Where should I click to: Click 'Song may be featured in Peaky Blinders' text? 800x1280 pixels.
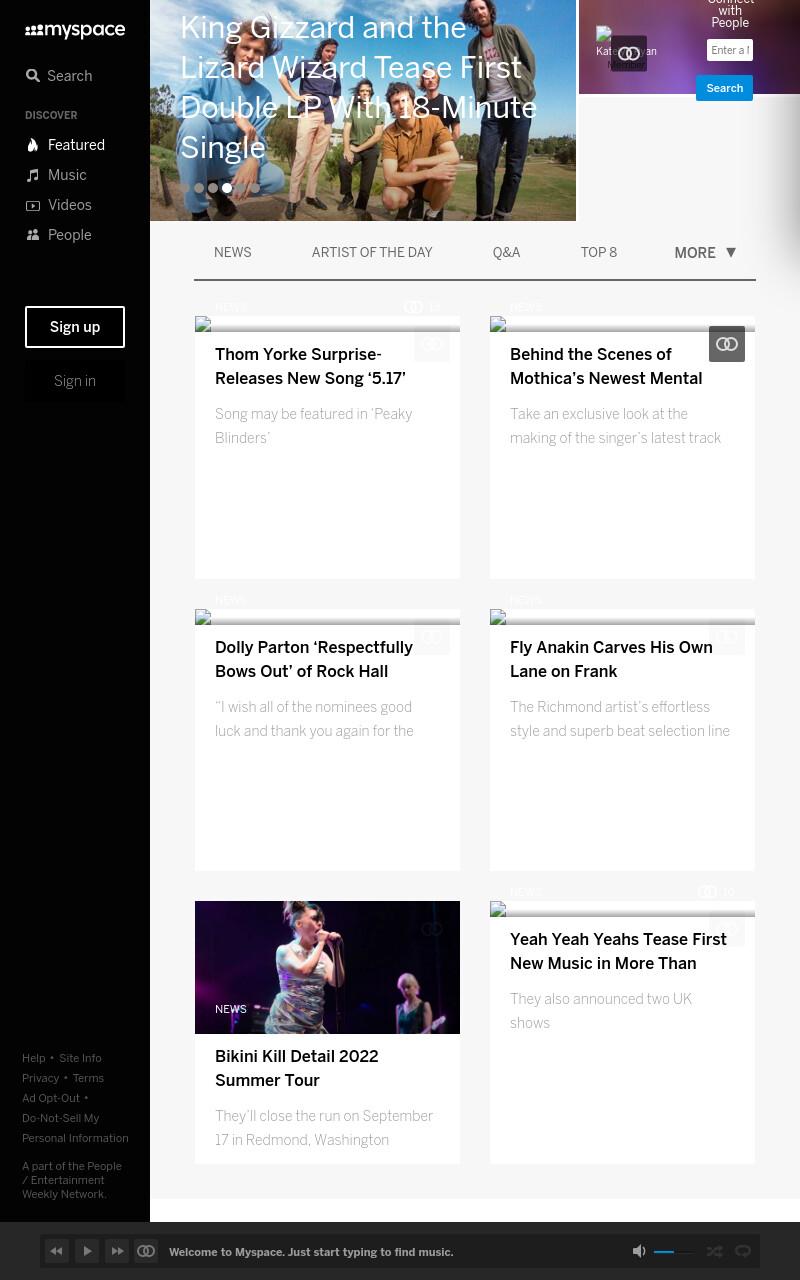click(x=314, y=426)
